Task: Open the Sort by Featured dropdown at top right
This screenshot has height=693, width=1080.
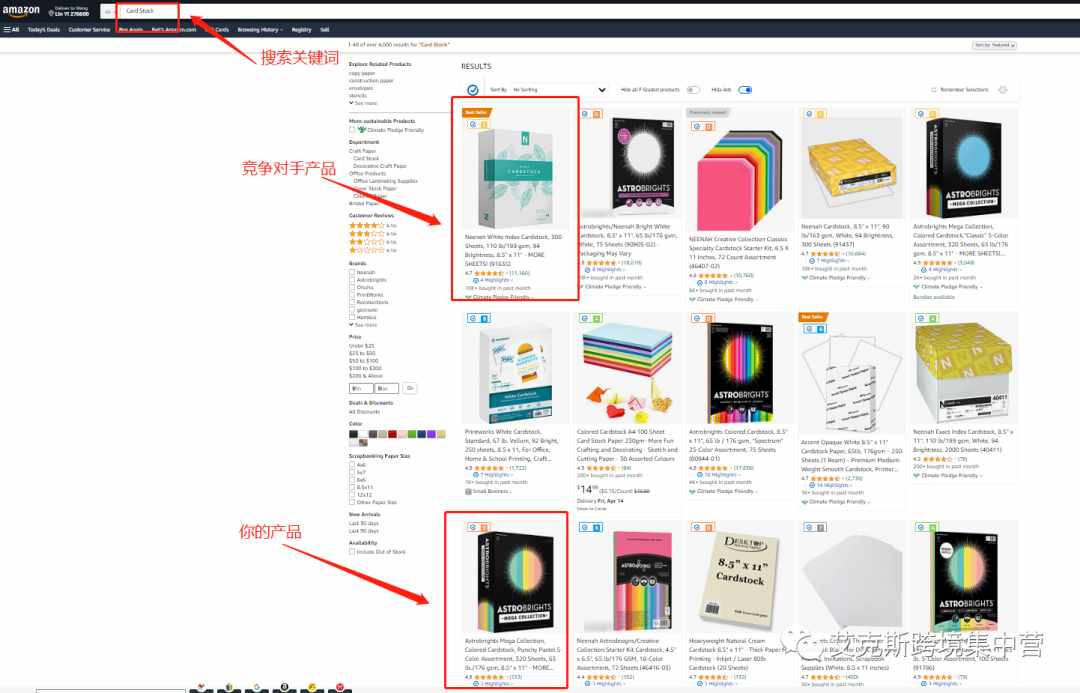Action: click(x=995, y=45)
